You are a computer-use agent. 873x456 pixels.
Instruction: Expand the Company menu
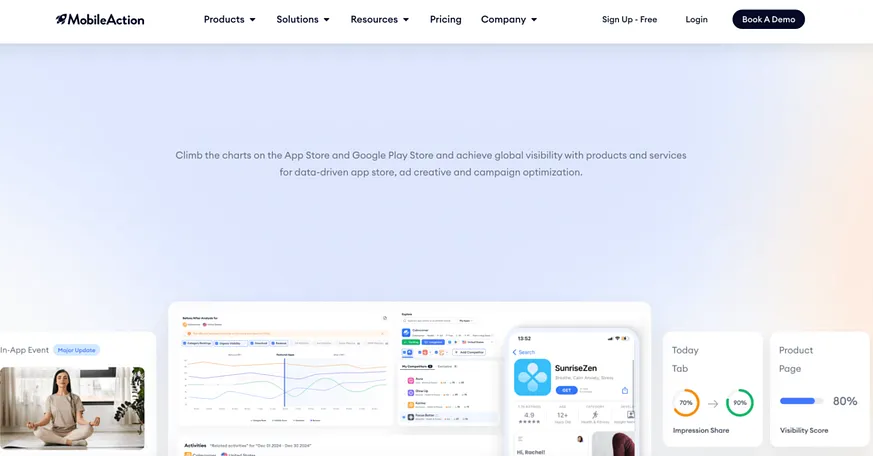tap(509, 19)
